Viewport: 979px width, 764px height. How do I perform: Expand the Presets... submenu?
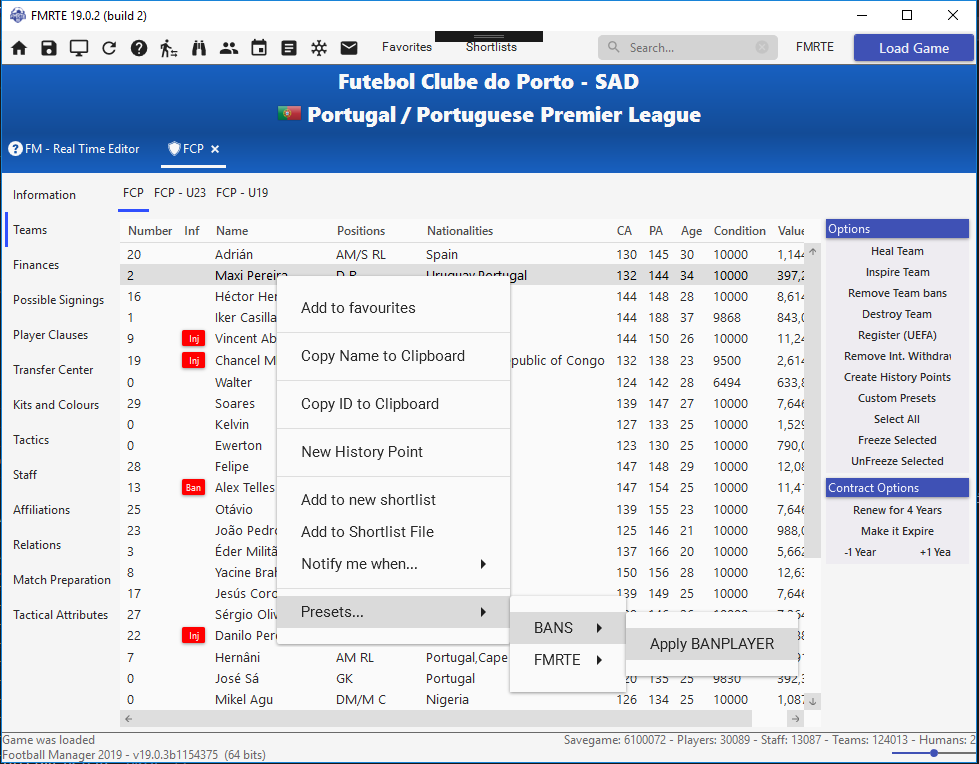pyautogui.click(x=393, y=612)
